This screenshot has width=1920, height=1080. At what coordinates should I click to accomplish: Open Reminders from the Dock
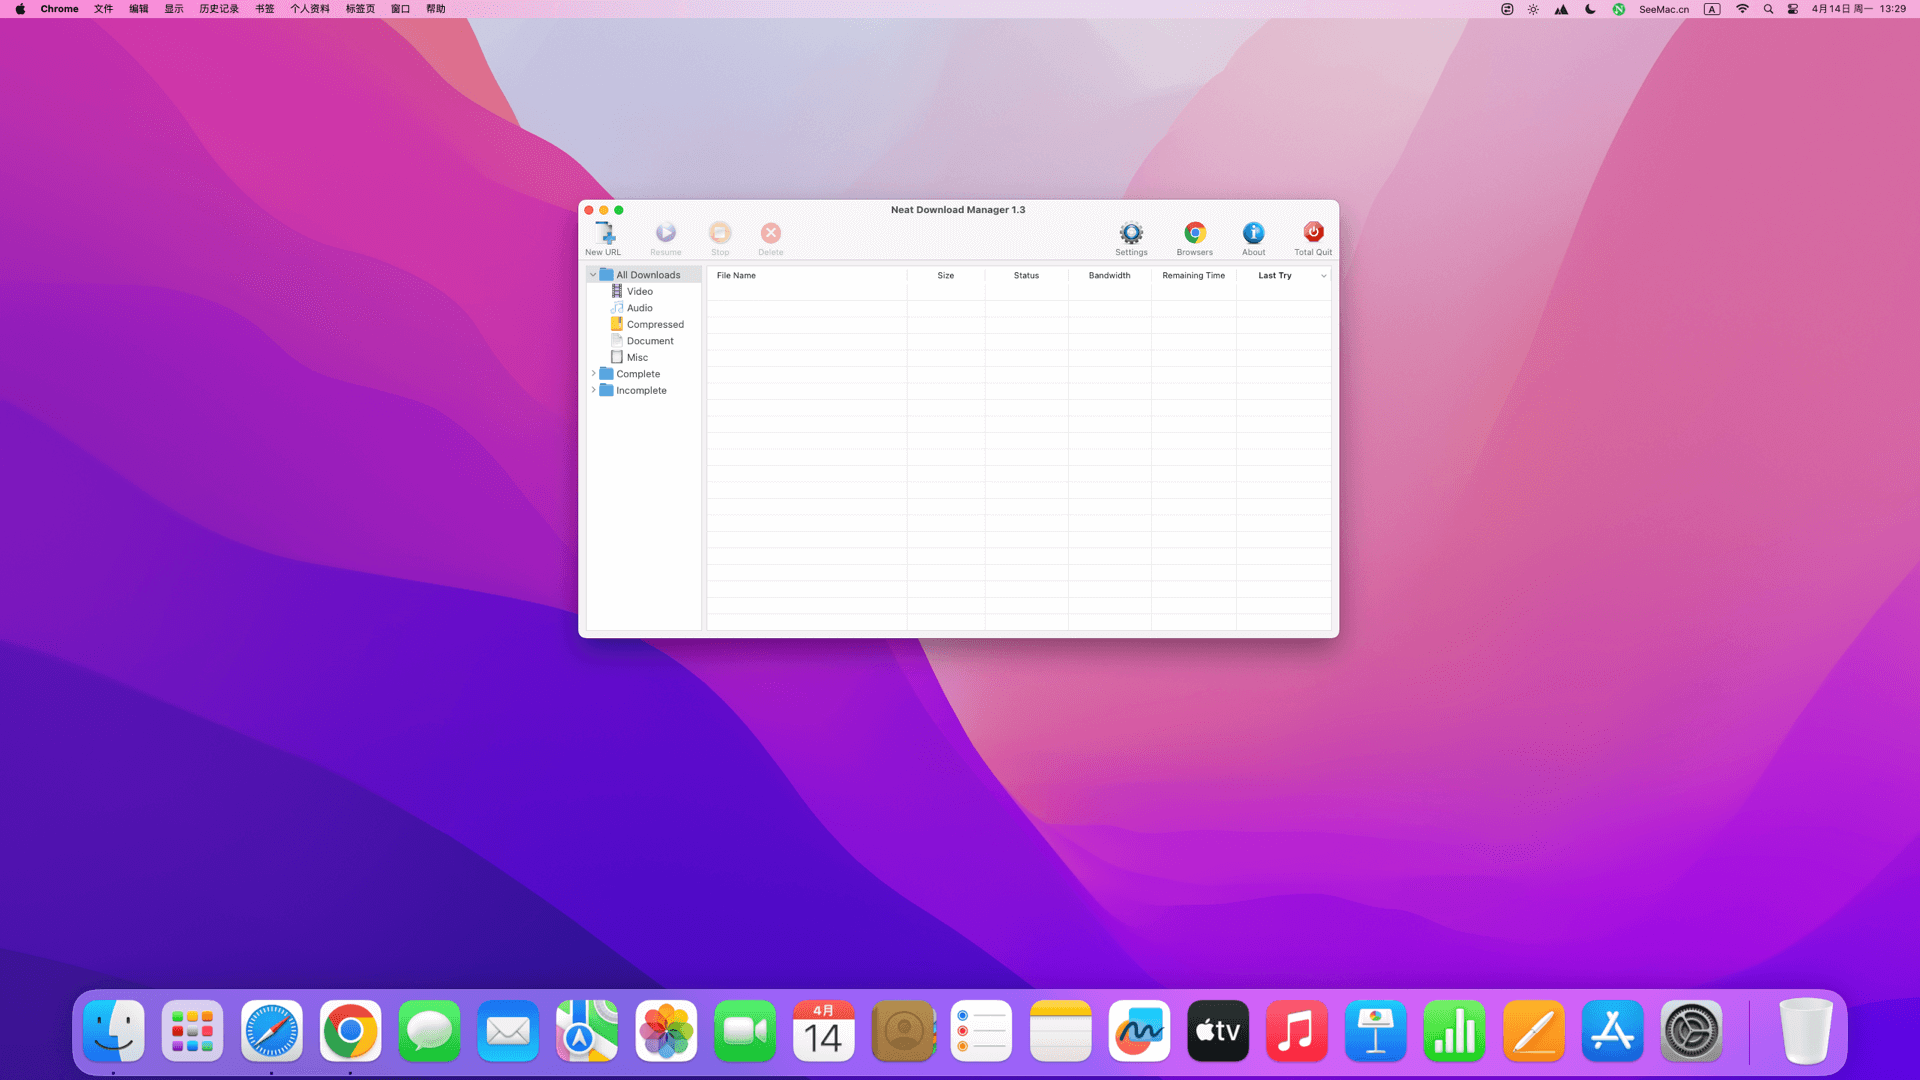click(x=981, y=1031)
